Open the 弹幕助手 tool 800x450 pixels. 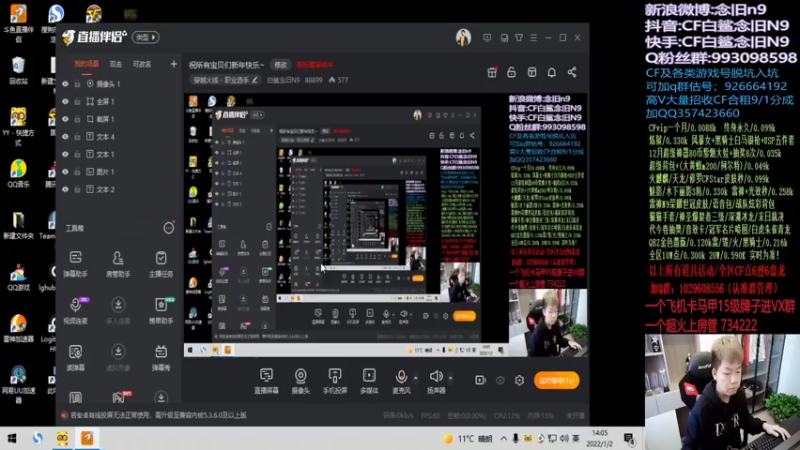[76, 264]
